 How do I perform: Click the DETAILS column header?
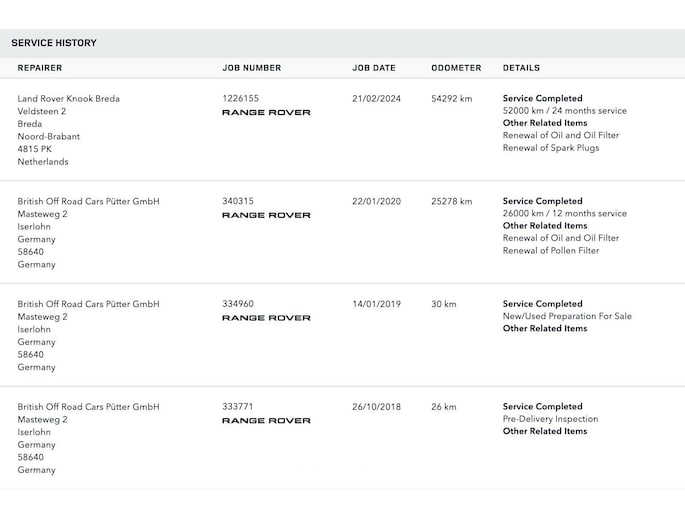tap(521, 68)
